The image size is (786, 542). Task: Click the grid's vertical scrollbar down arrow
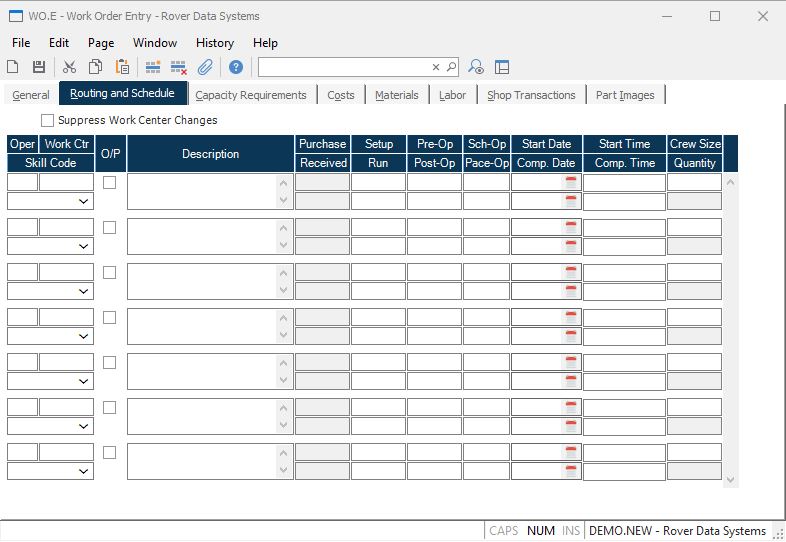[730, 480]
